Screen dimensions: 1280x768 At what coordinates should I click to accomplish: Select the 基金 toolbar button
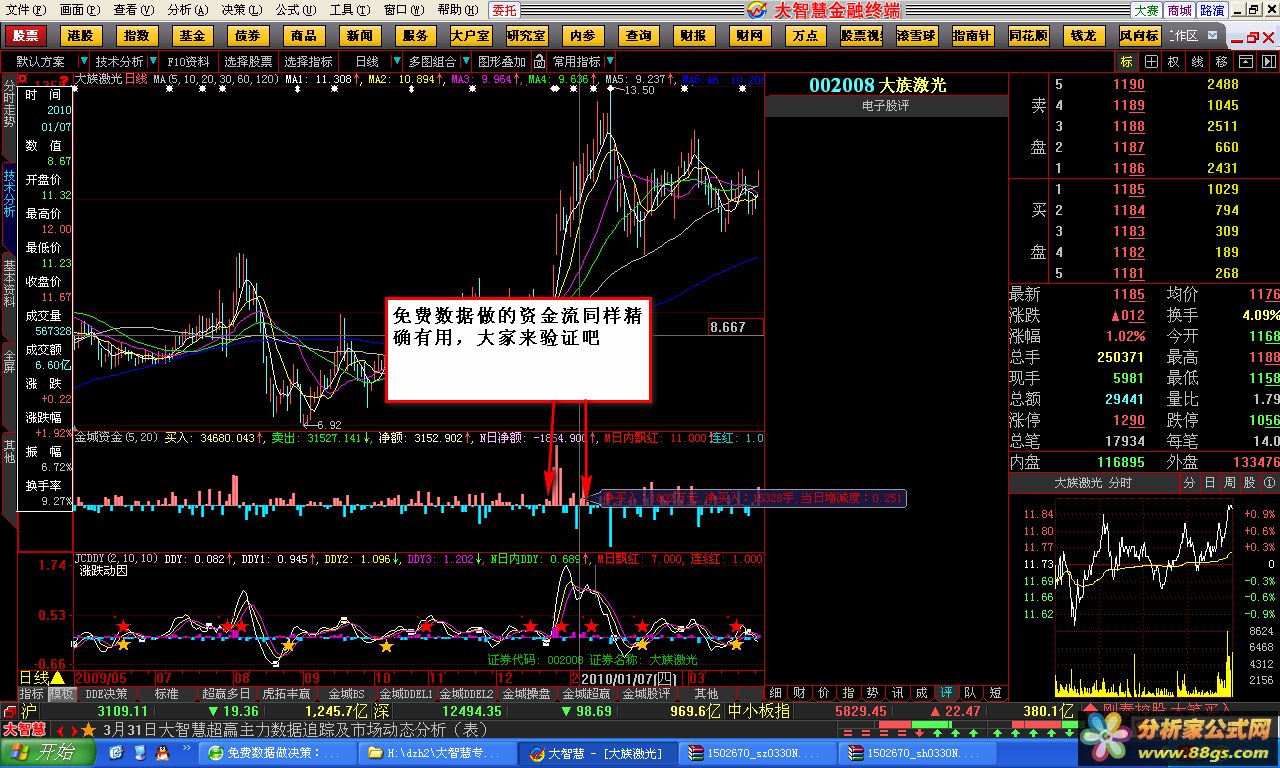192,35
